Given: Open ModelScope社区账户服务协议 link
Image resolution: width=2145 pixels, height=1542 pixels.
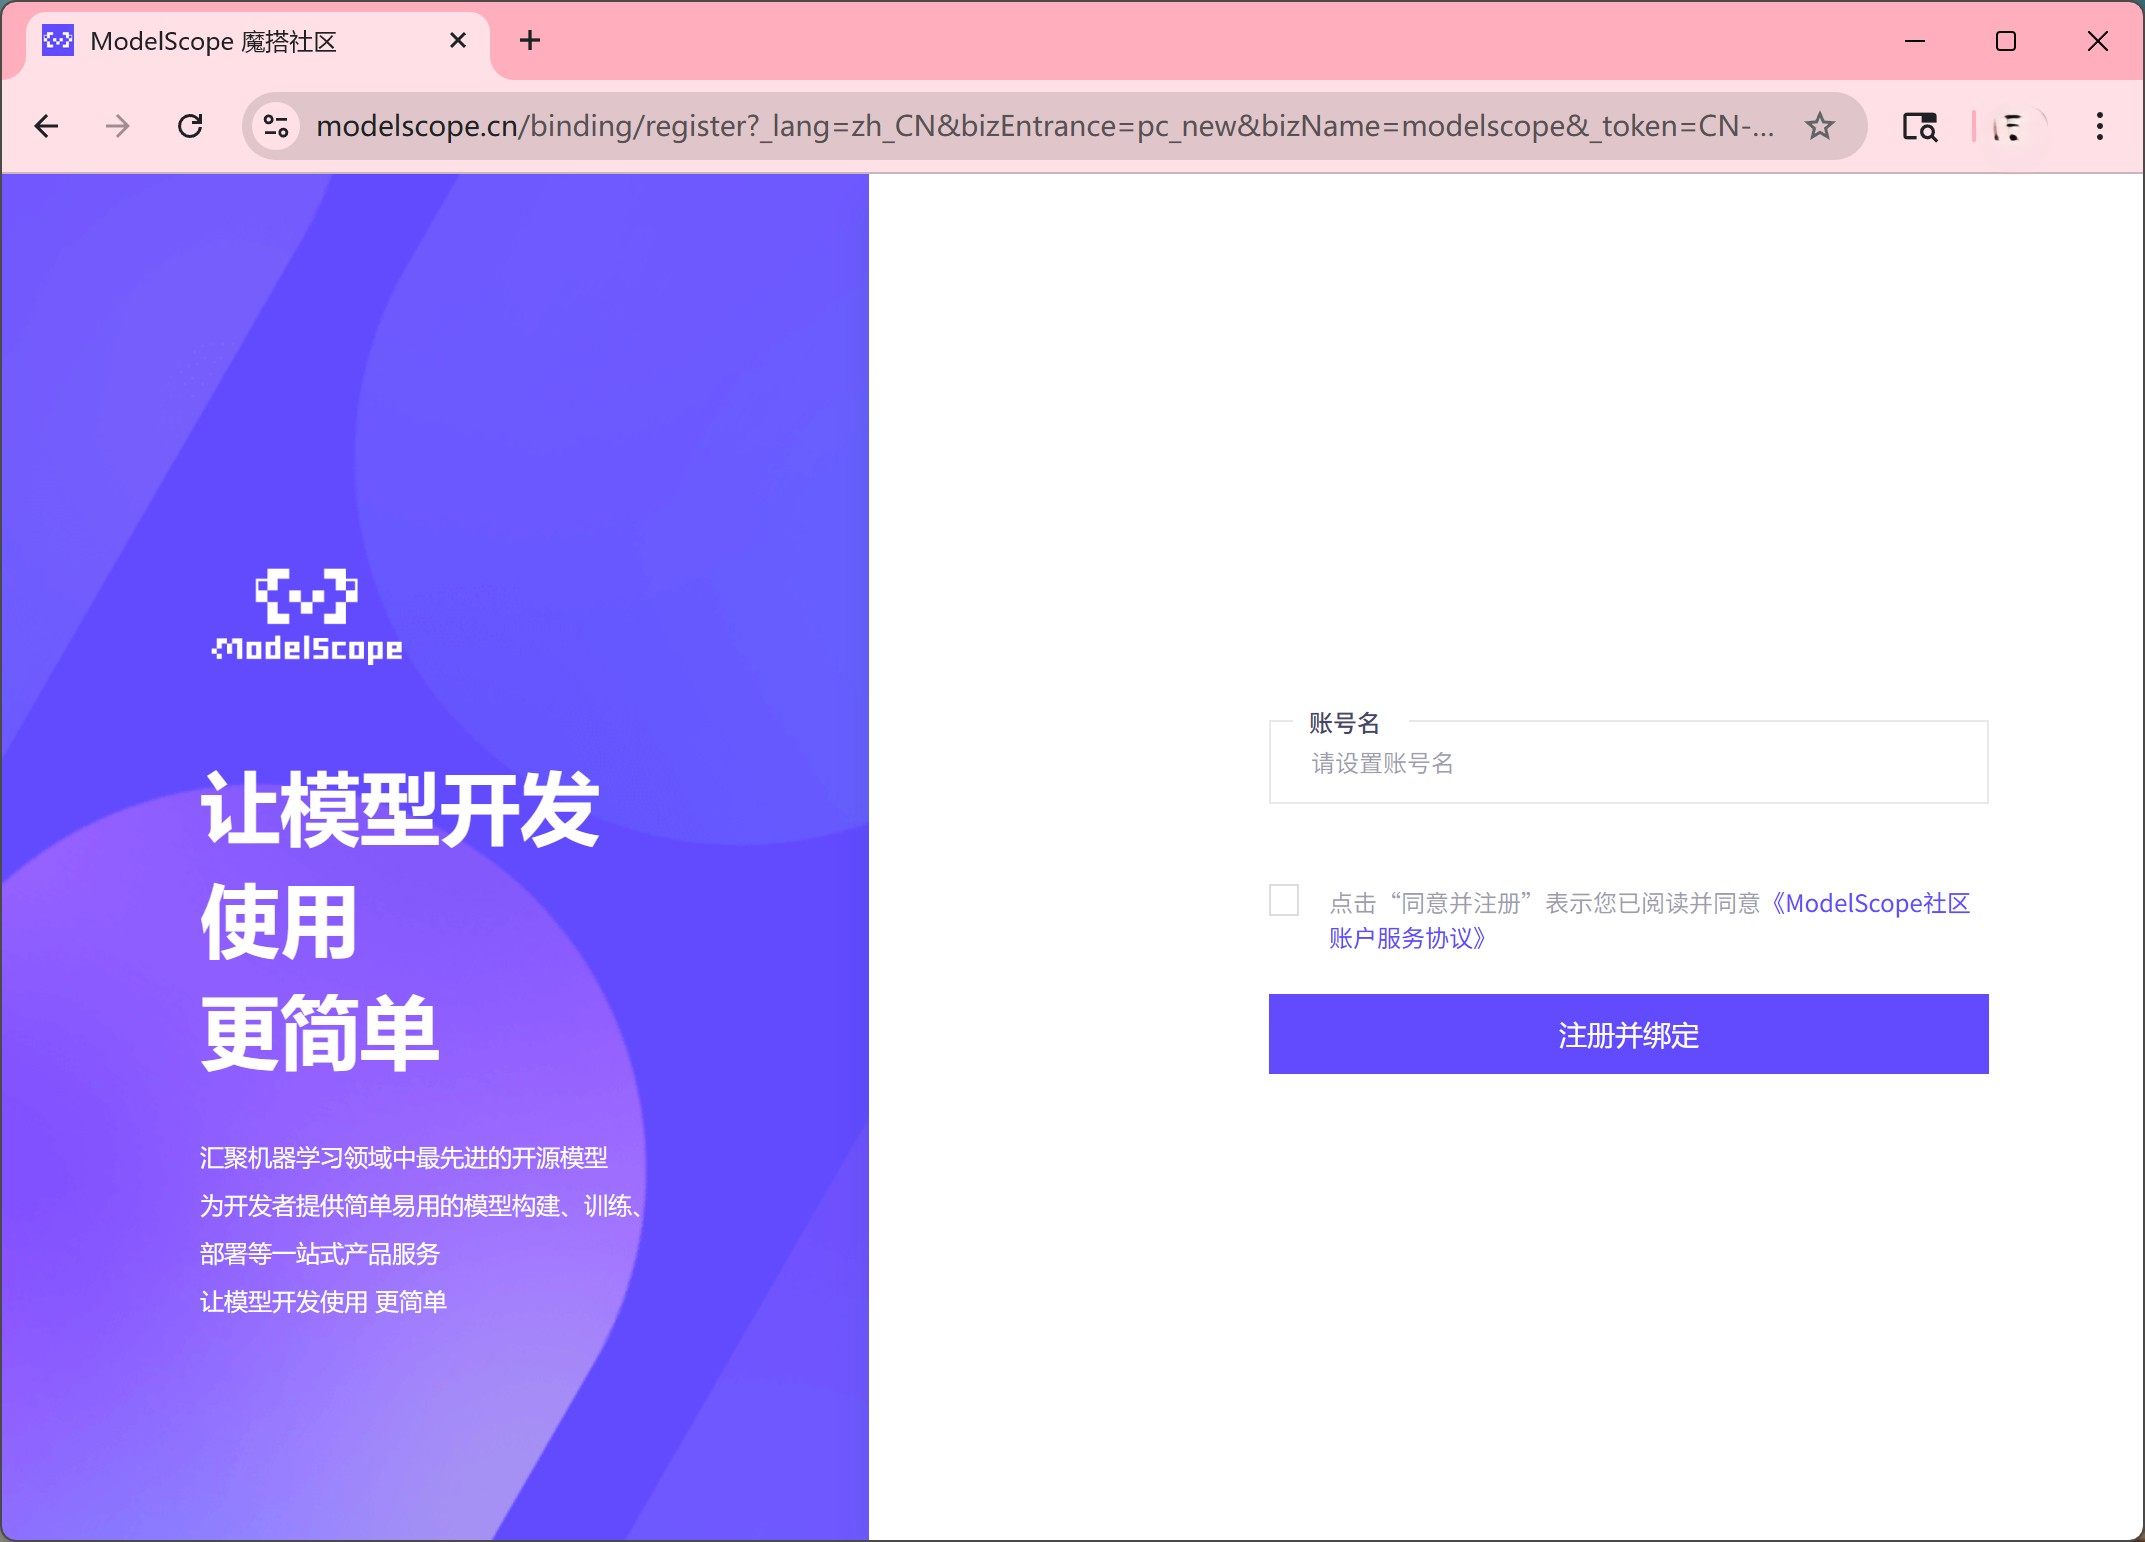Looking at the screenshot, I should tap(1875, 903).
